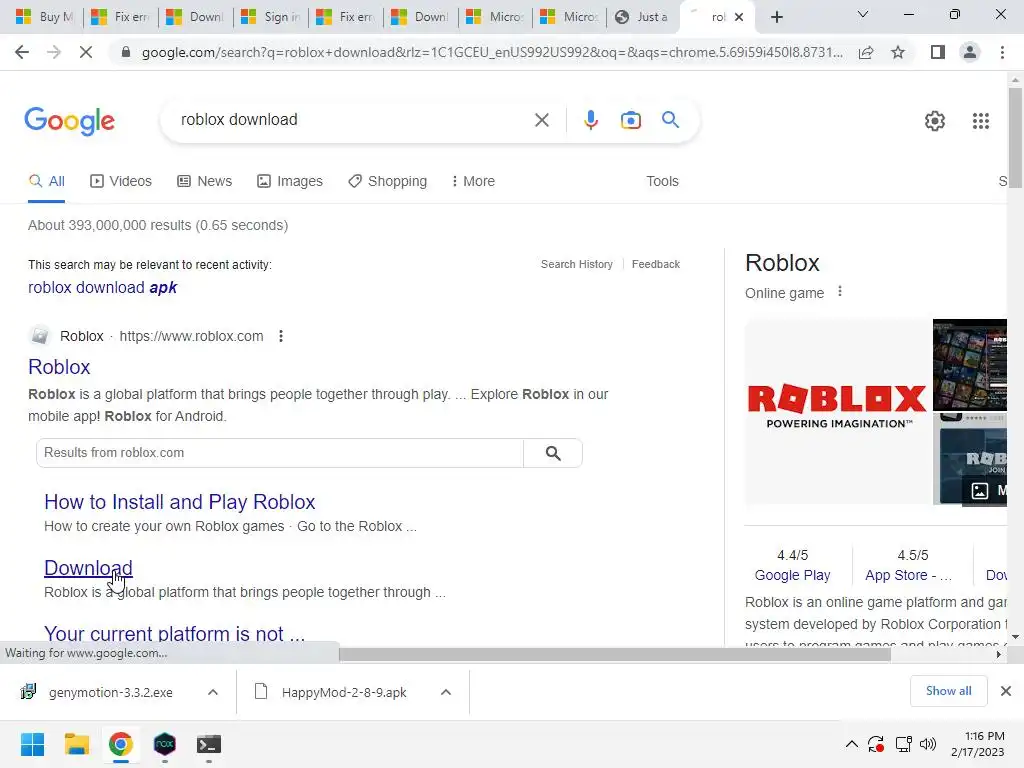1024x768 pixels.
Task: Open the clock and date flyout
Action: tap(977, 744)
